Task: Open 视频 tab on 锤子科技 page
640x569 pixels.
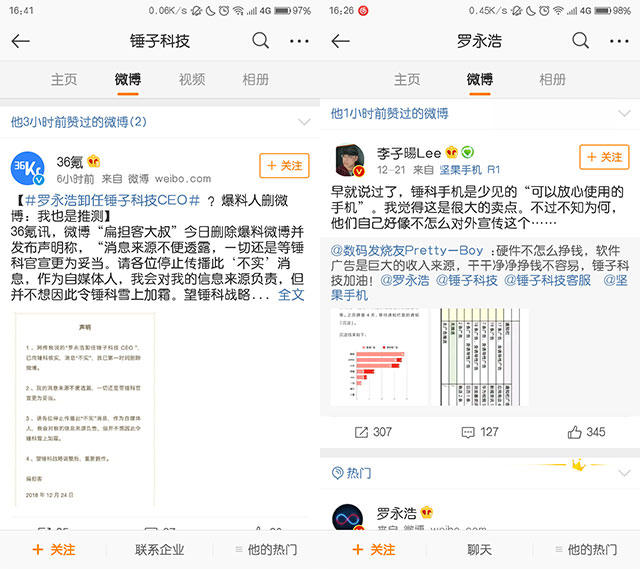Action: [x=192, y=79]
